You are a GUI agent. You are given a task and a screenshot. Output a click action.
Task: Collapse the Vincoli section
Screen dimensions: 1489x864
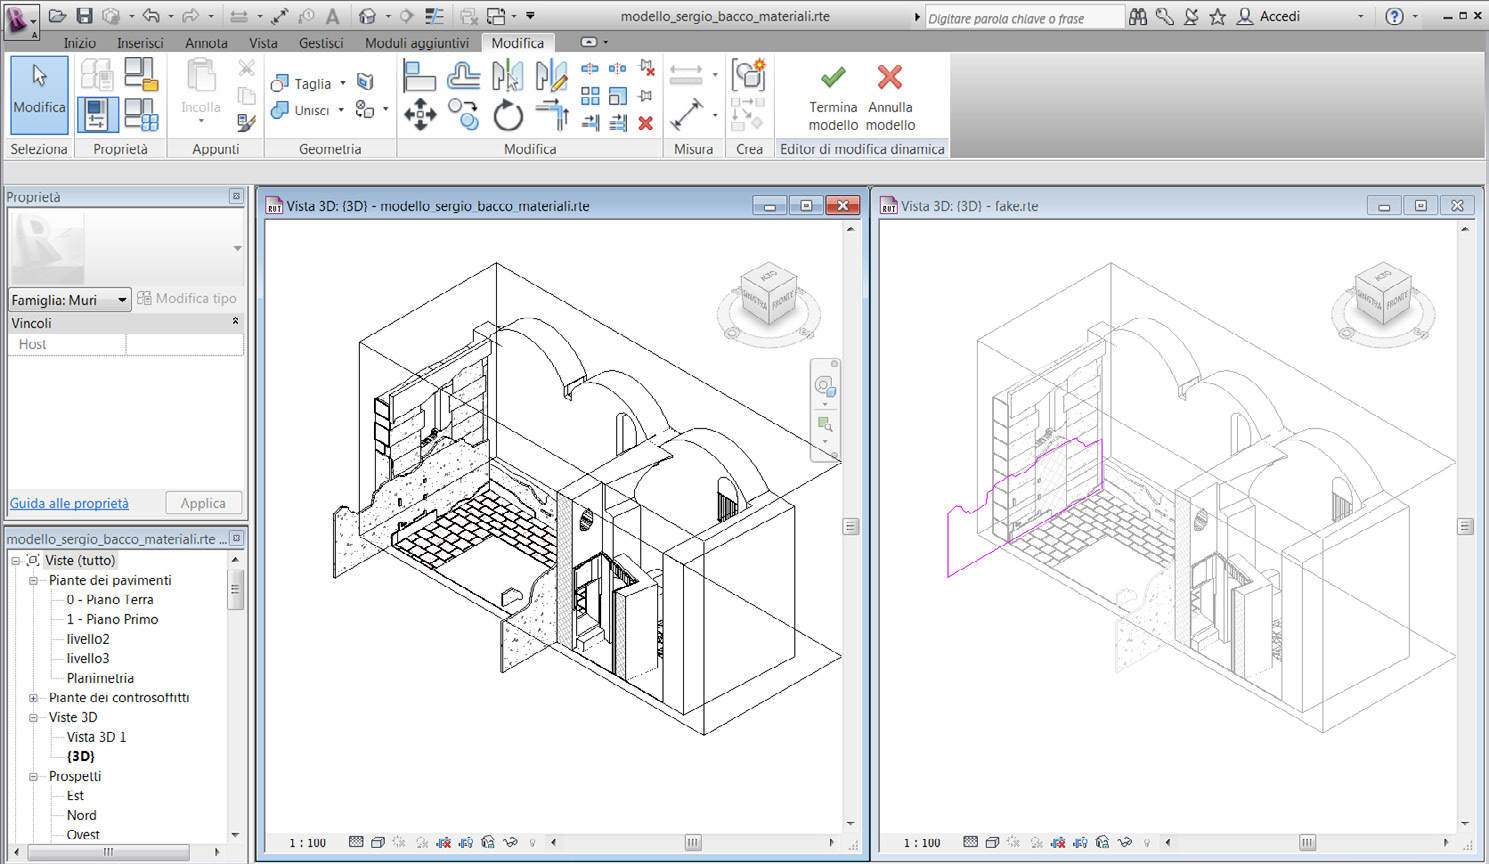pyautogui.click(x=236, y=322)
